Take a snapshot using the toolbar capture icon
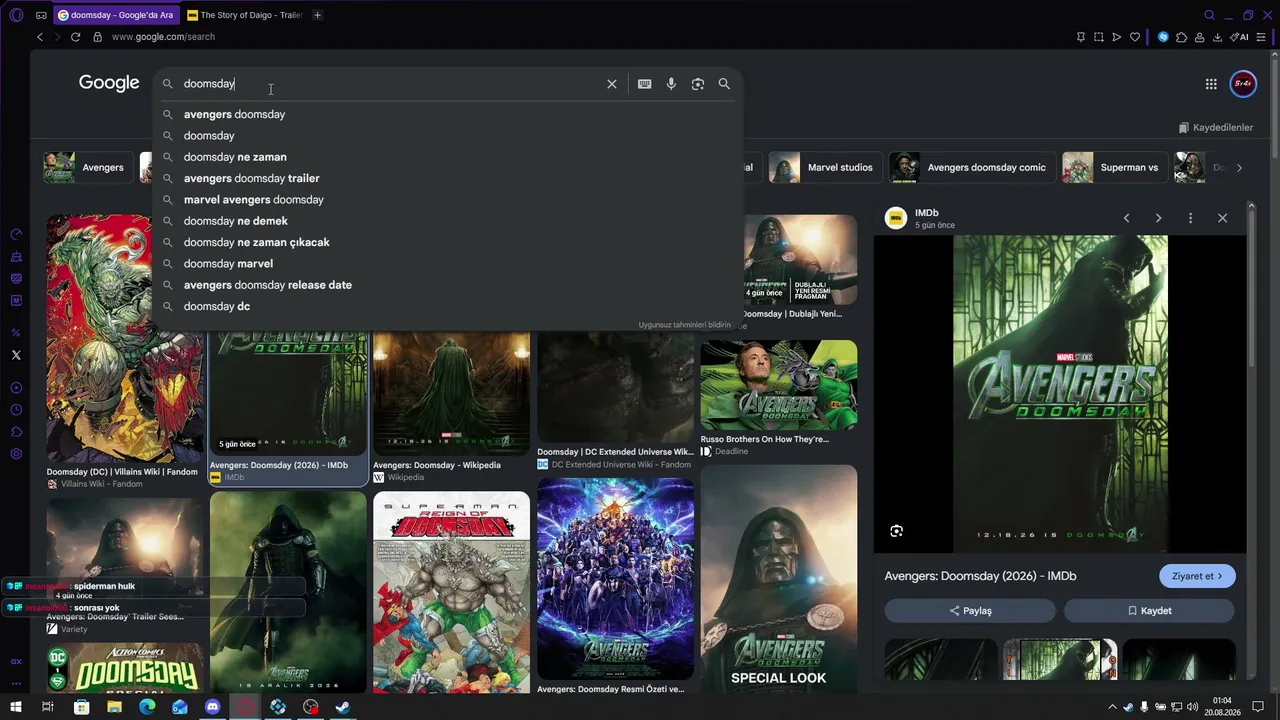The height and width of the screenshot is (720, 1280). point(1099,37)
